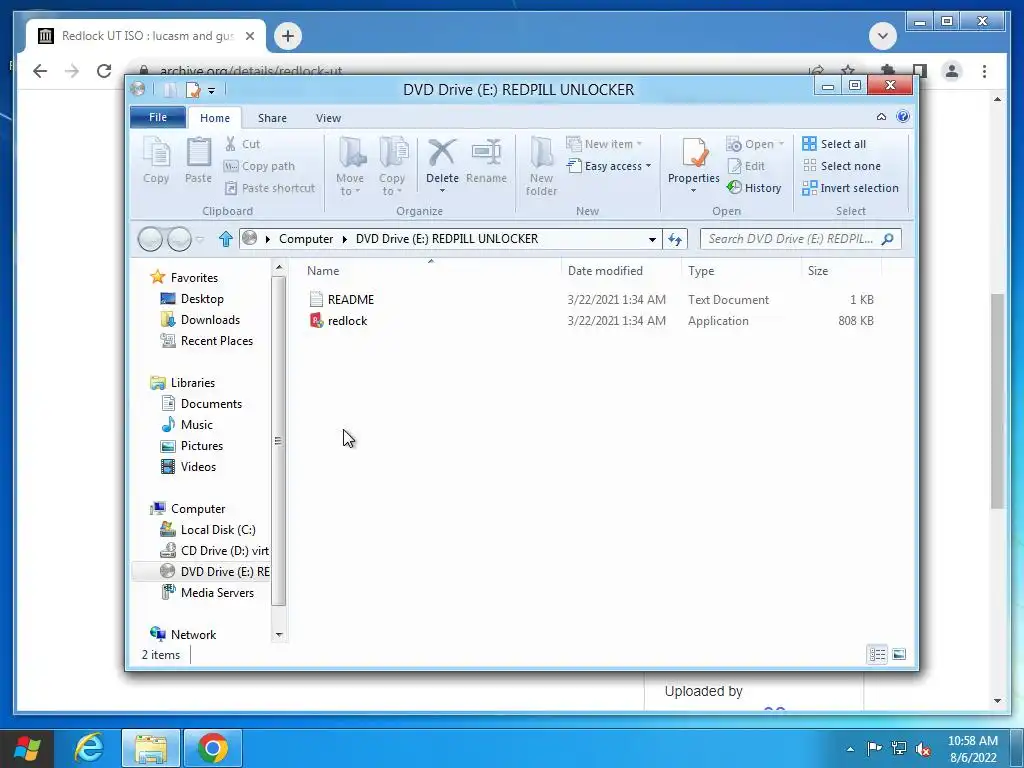Image resolution: width=1024 pixels, height=768 pixels.
Task: Open Customize Quick Access Toolbar dropdown
Action: point(212,91)
